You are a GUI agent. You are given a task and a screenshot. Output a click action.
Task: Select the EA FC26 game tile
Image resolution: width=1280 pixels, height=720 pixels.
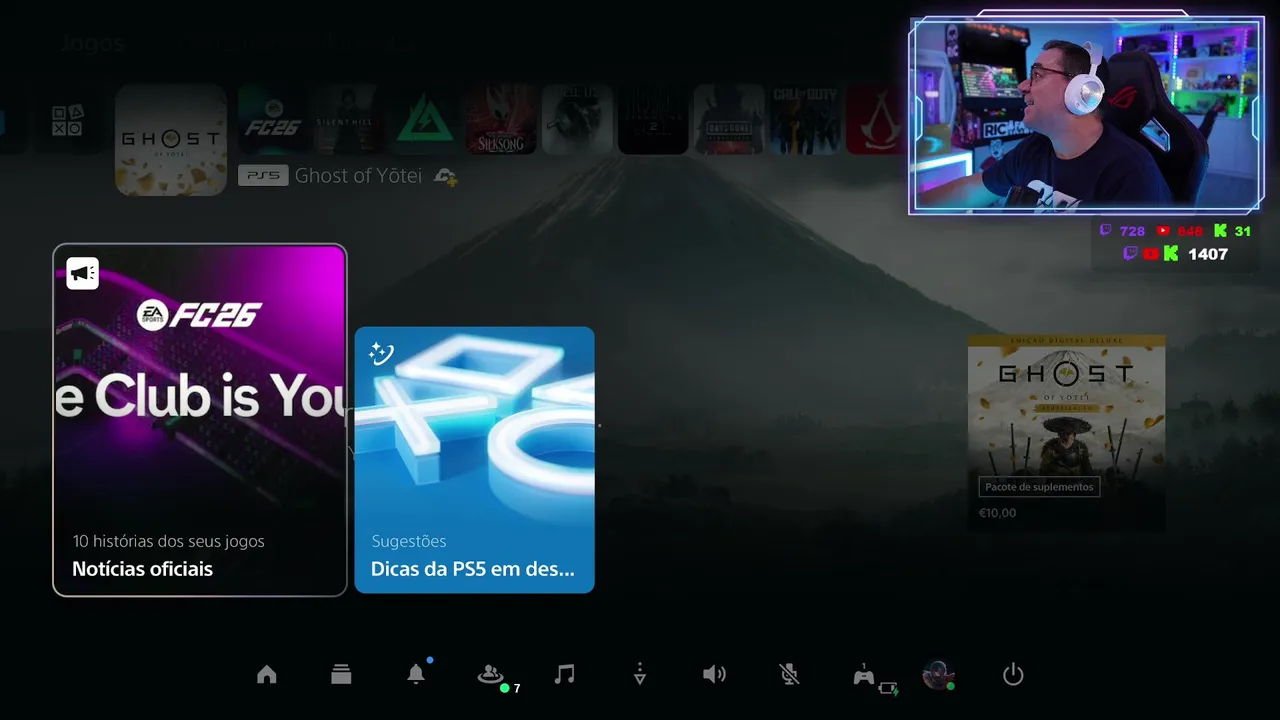pyautogui.click(x=273, y=119)
